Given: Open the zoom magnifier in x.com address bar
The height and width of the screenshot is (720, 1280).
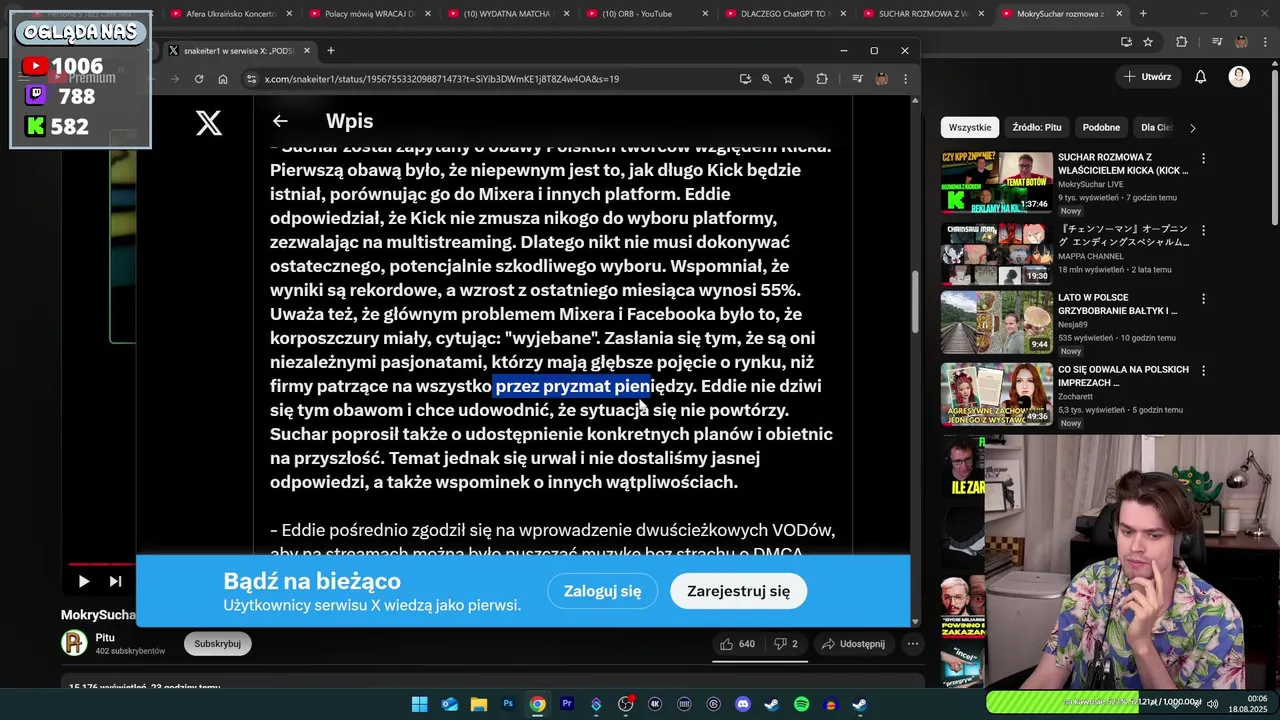Looking at the screenshot, I should 767,79.
